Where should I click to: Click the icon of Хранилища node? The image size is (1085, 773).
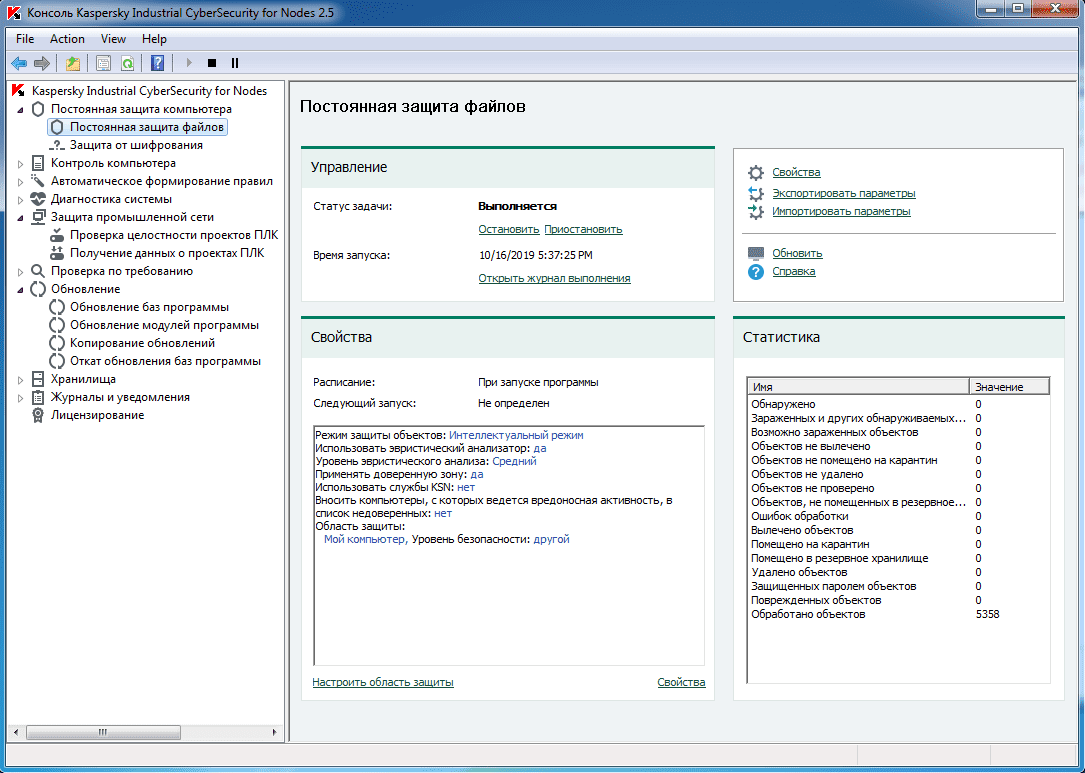click(x=38, y=379)
